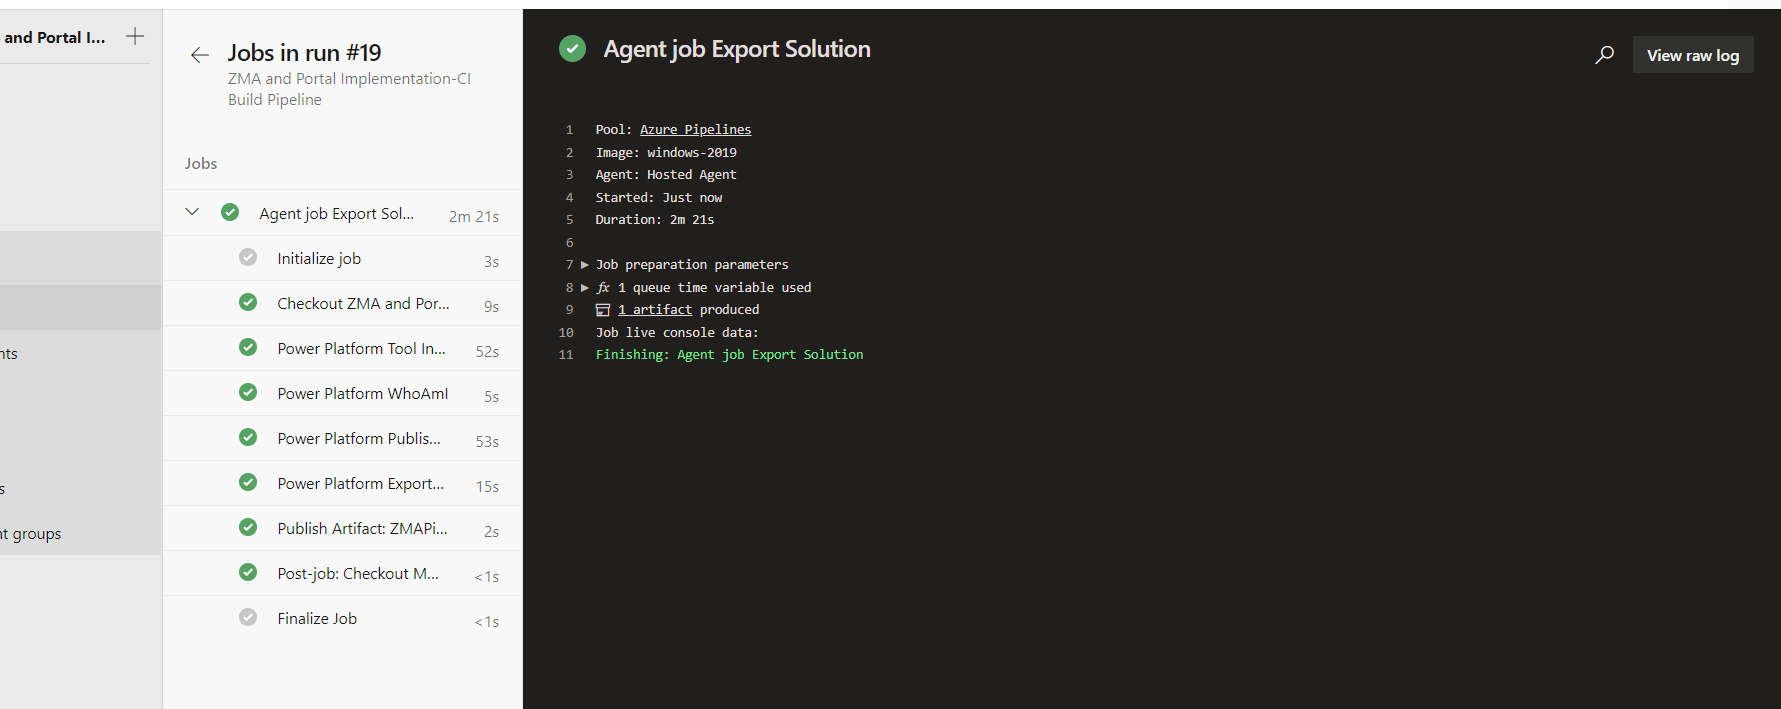
Task: Expand the queue time variable used line
Action: (x=585, y=288)
